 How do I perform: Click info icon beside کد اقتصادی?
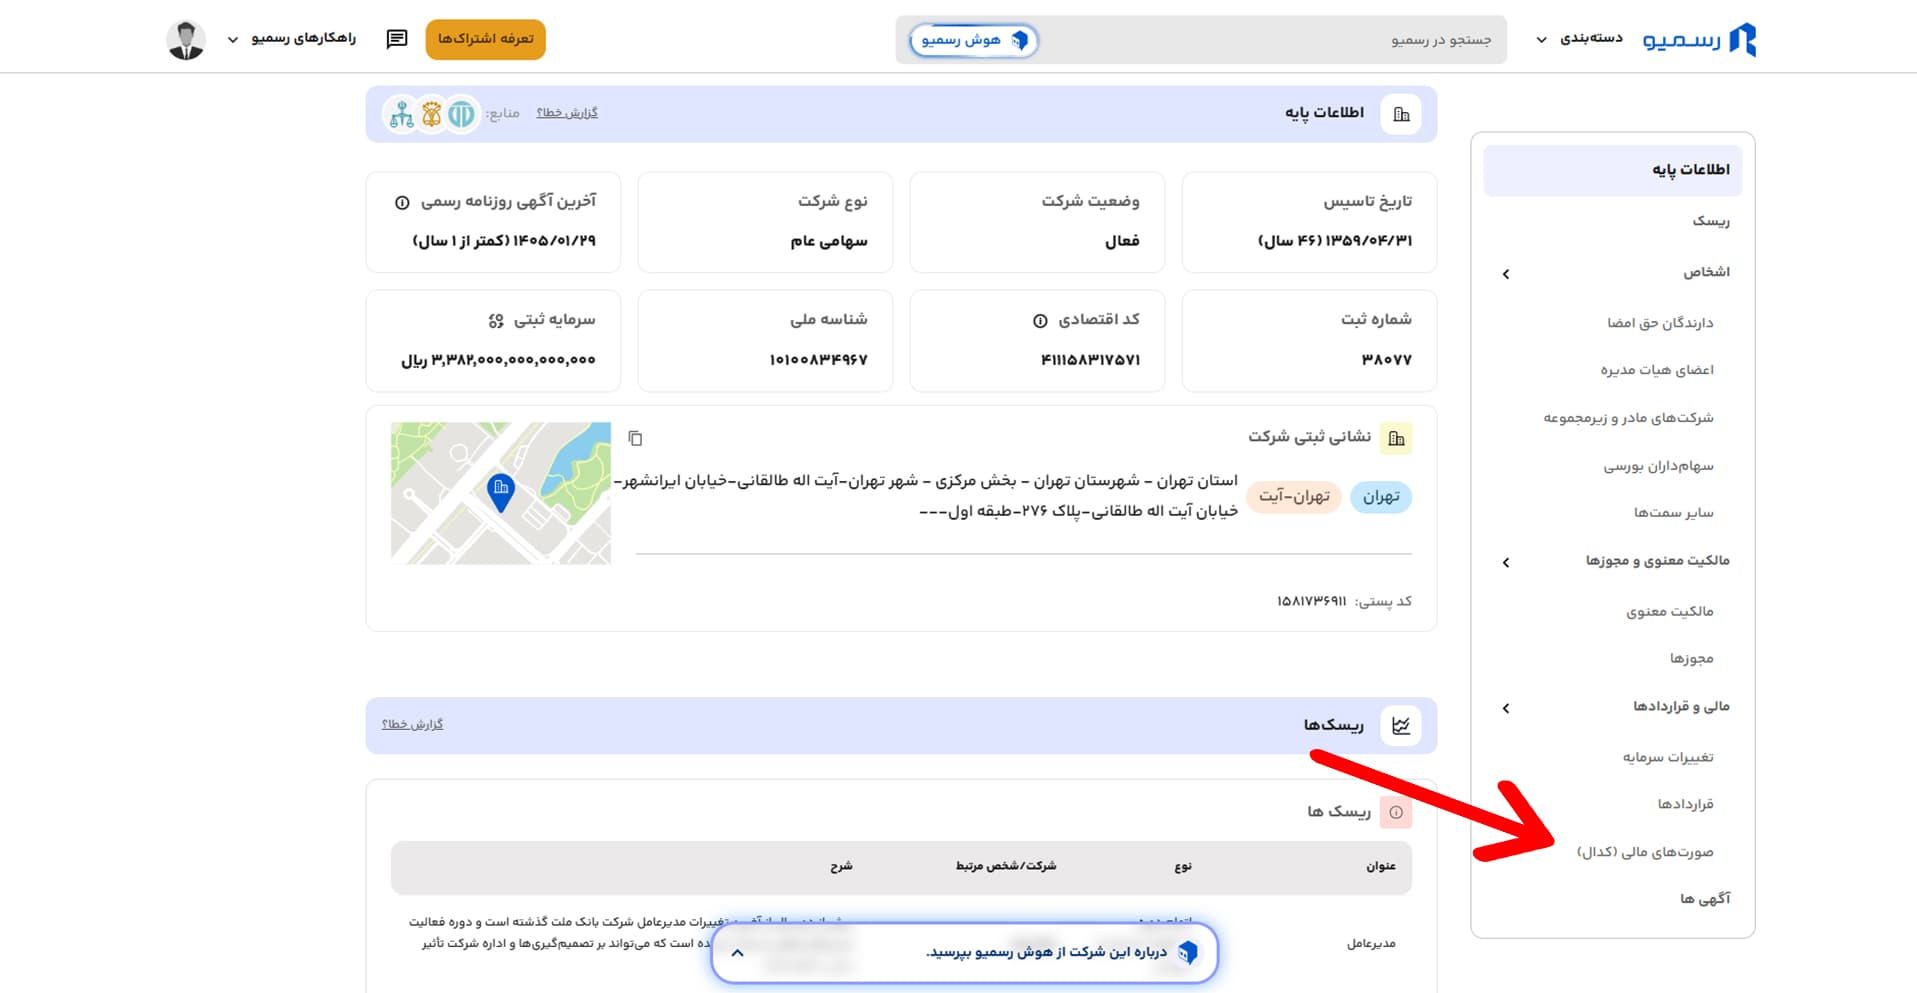[x=1040, y=321]
